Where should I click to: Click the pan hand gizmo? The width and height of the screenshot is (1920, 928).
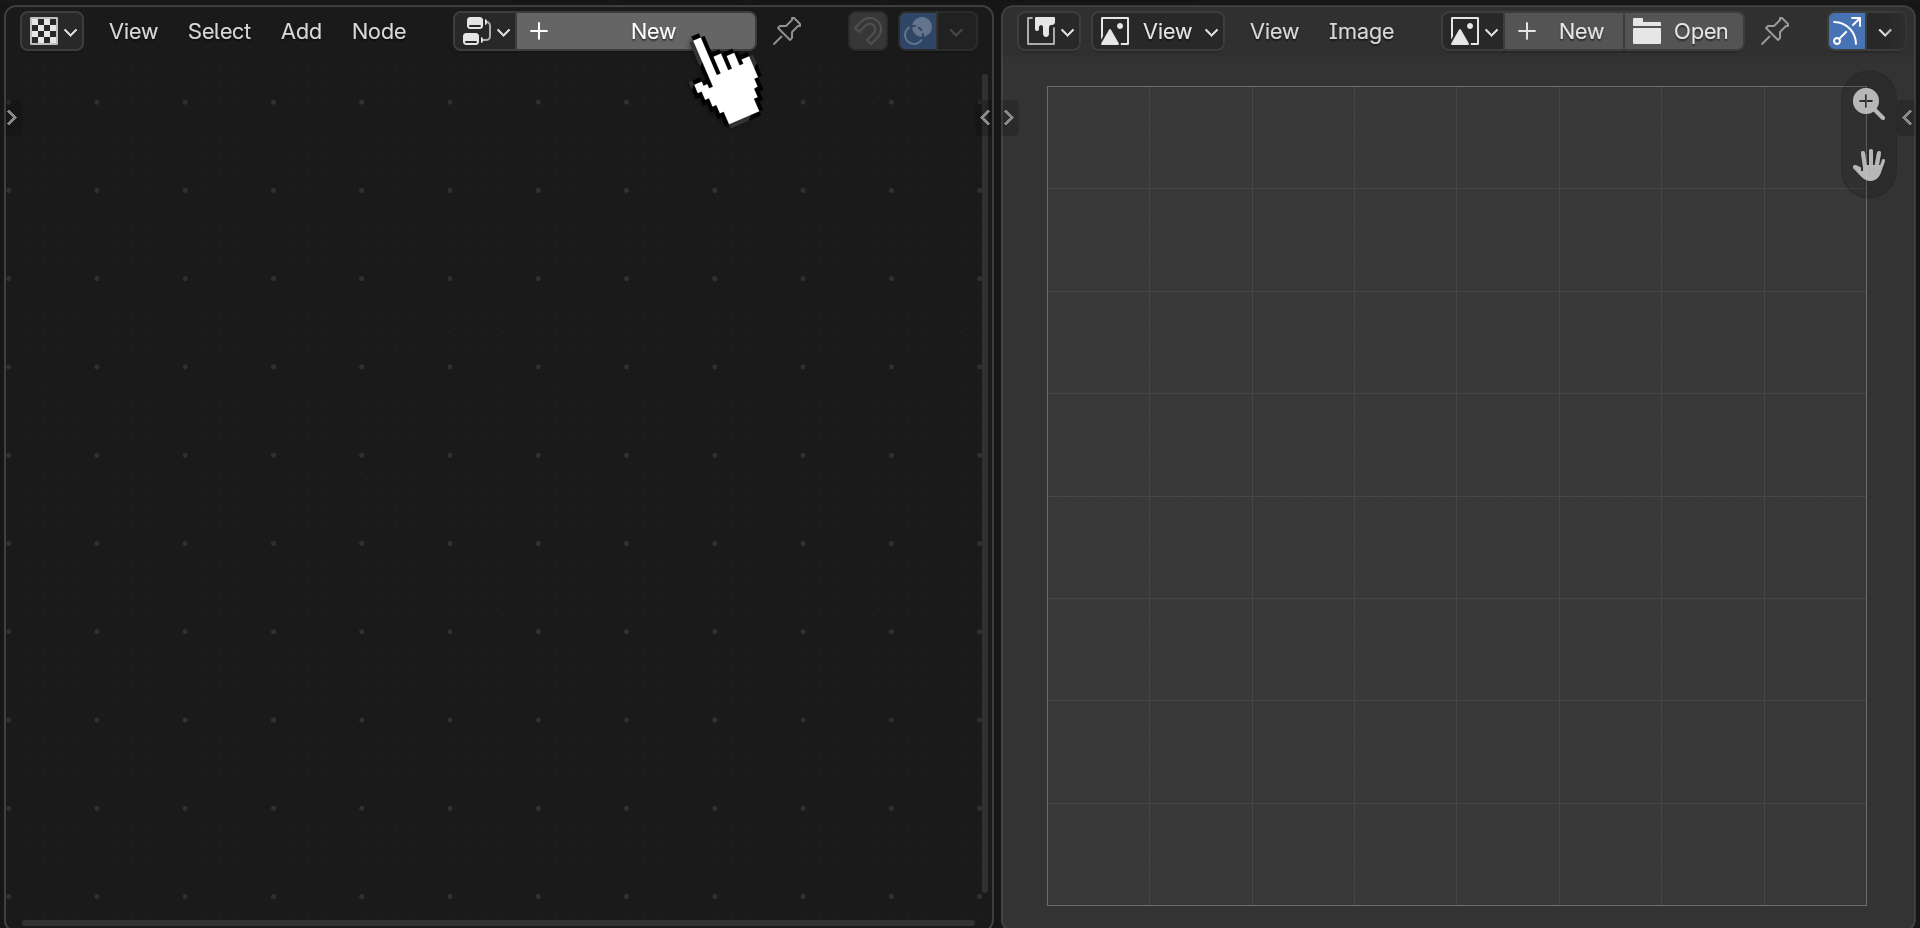pyautogui.click(x=1868, y=164)
